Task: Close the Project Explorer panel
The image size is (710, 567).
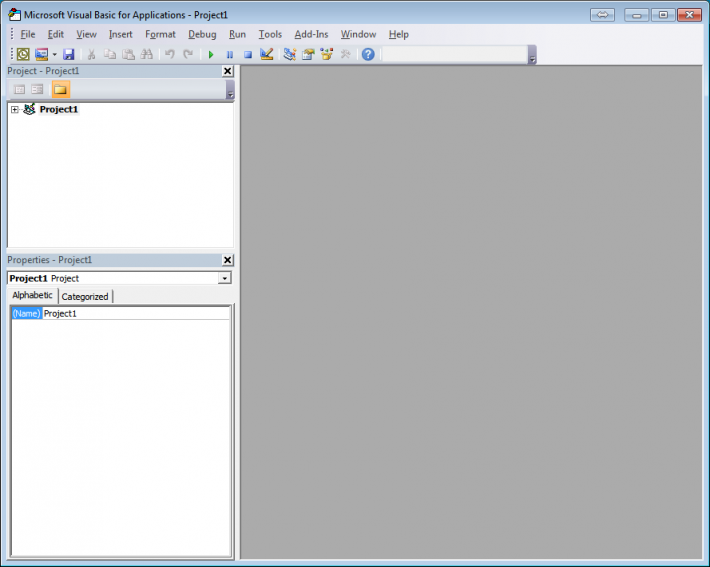Action: [x=227, y=71]
